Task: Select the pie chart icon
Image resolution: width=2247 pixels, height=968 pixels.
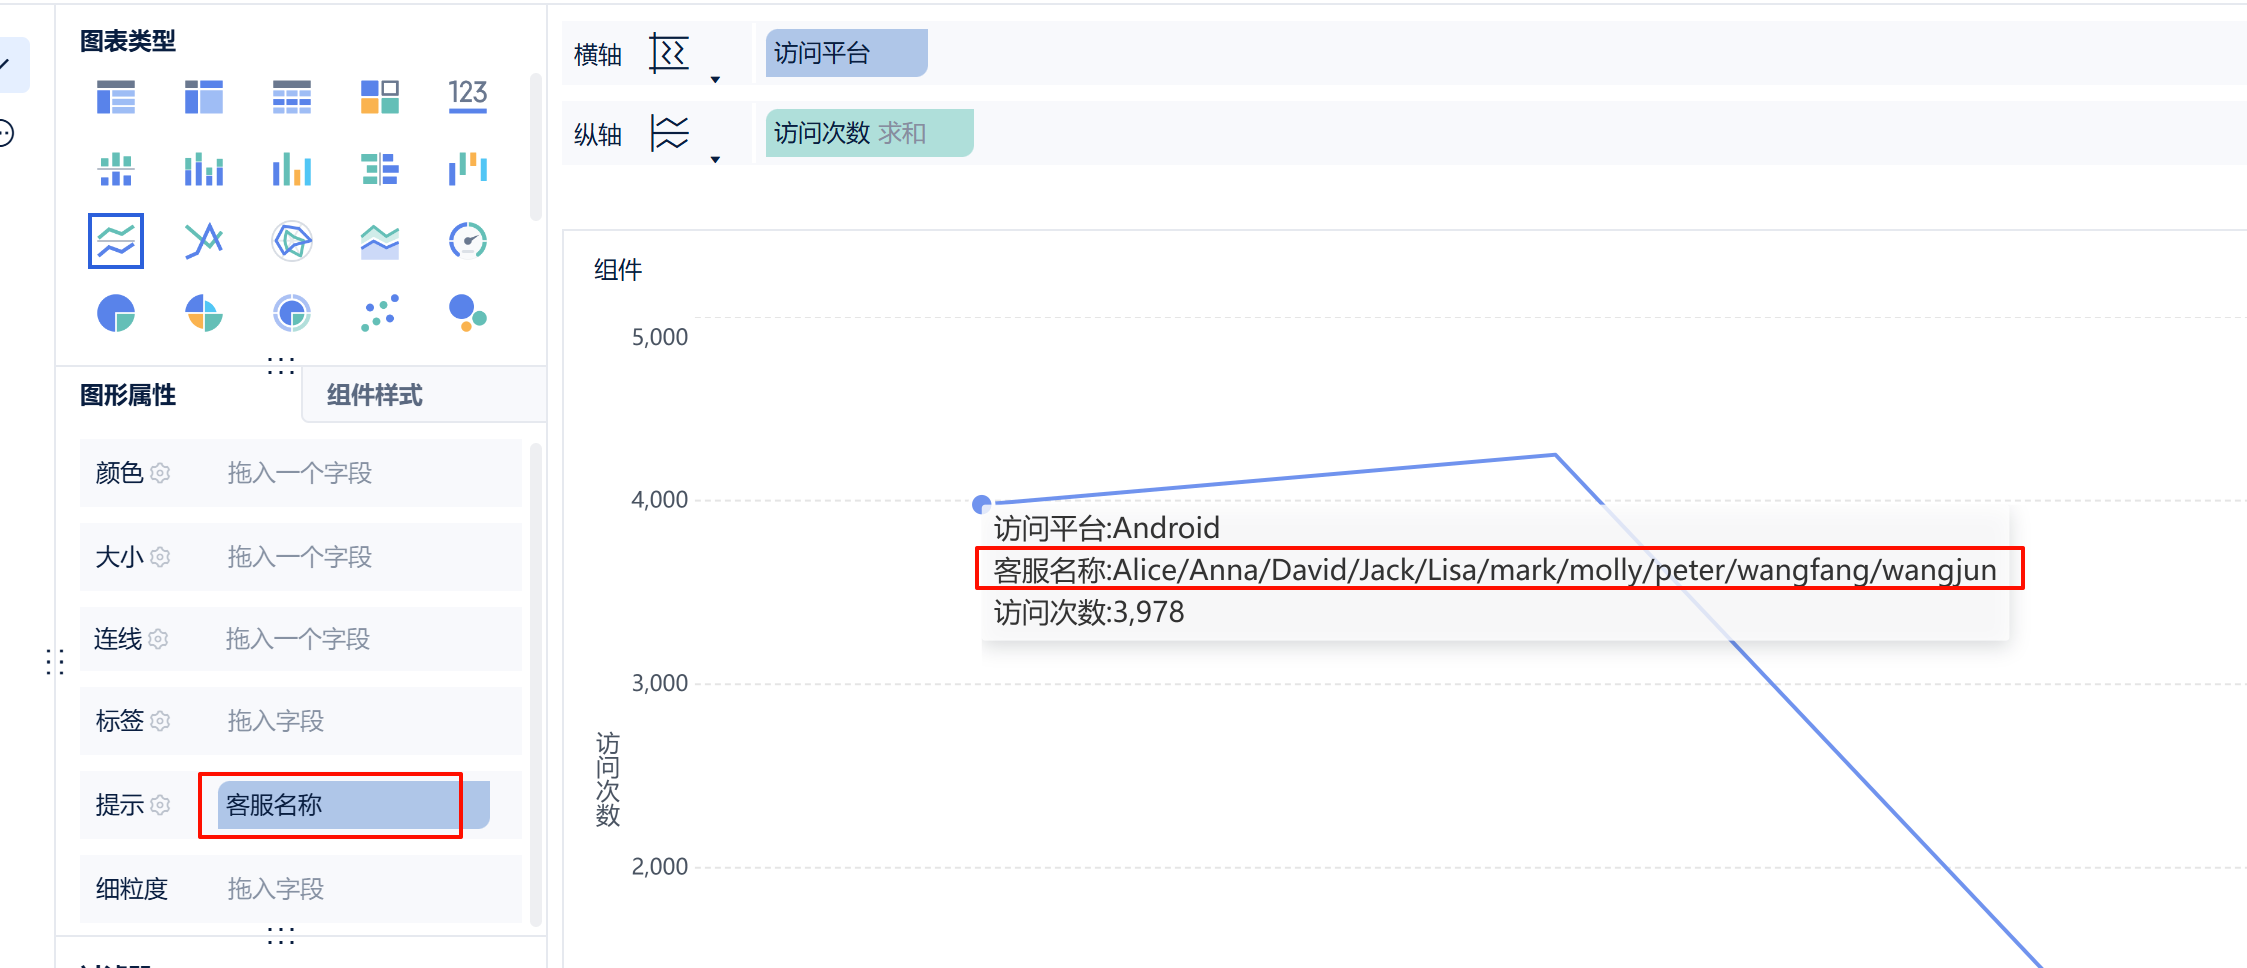Action: point(116,313)
